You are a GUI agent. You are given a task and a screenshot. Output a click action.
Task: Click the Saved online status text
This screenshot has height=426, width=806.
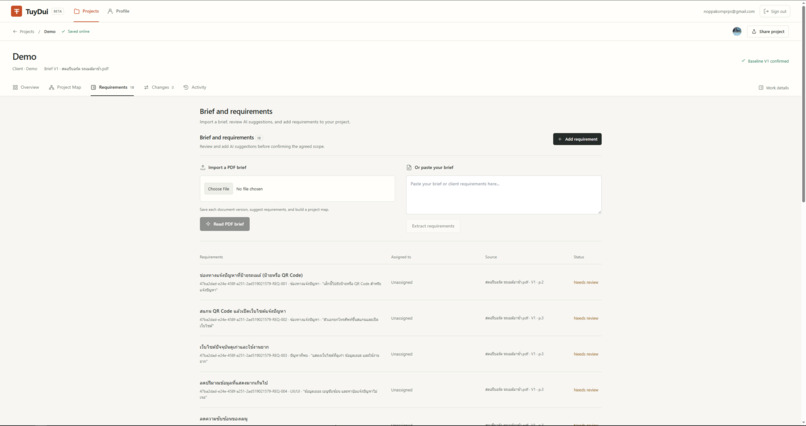coord(76,31)
